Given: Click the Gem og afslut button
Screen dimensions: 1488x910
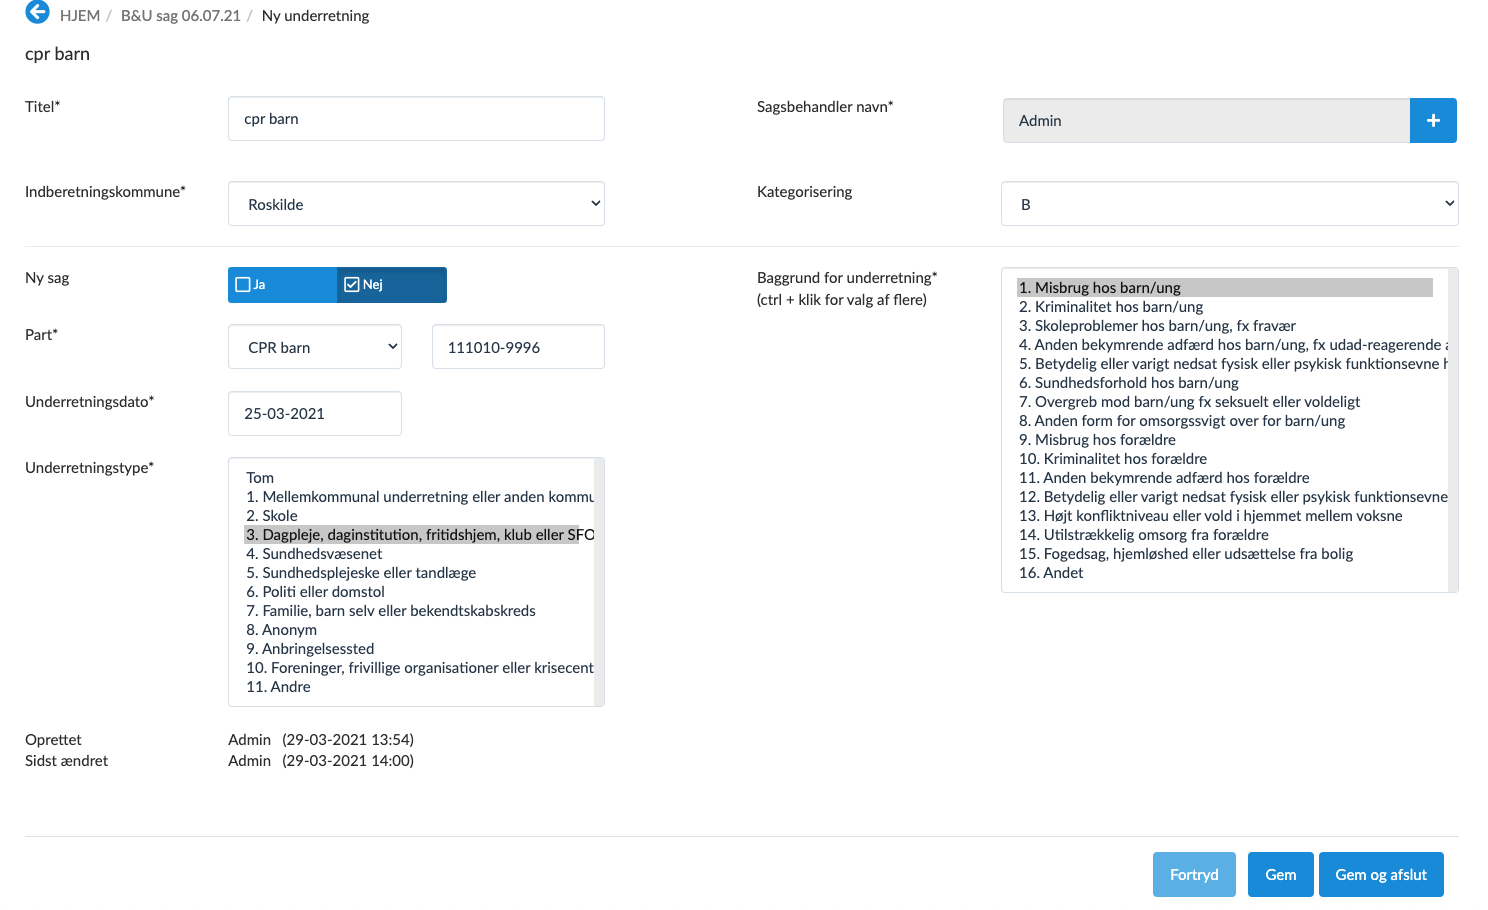Looking at the screenshot, I should pos(1380,875).
